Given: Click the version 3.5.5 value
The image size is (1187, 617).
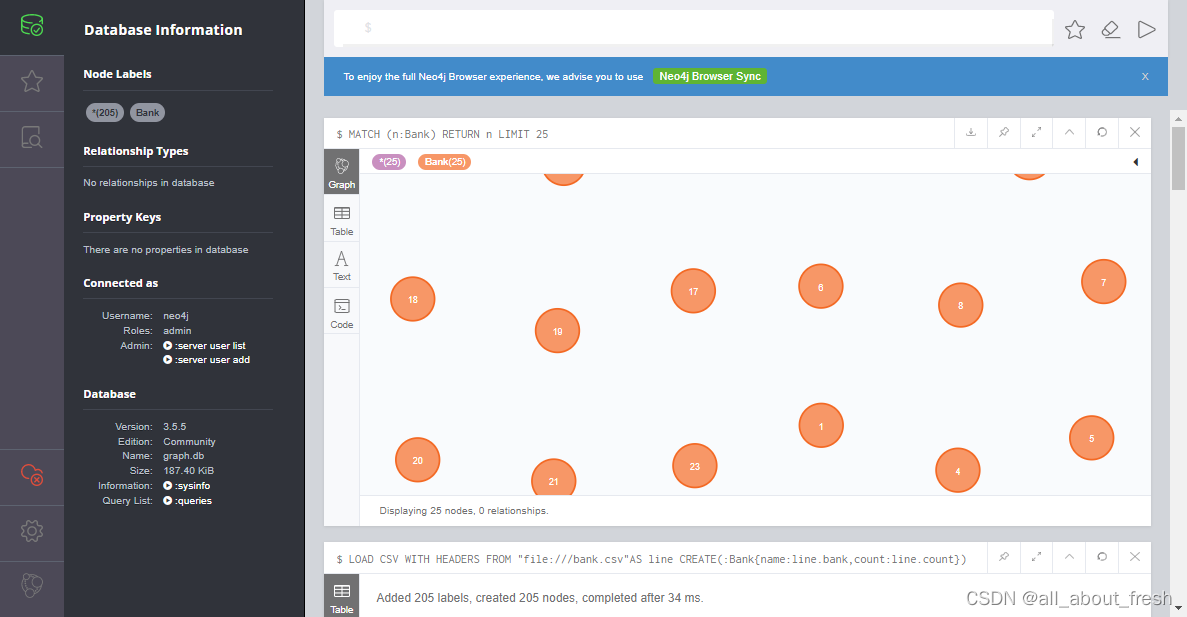Looking at the screenshot, I should click(x=174, y=427).
